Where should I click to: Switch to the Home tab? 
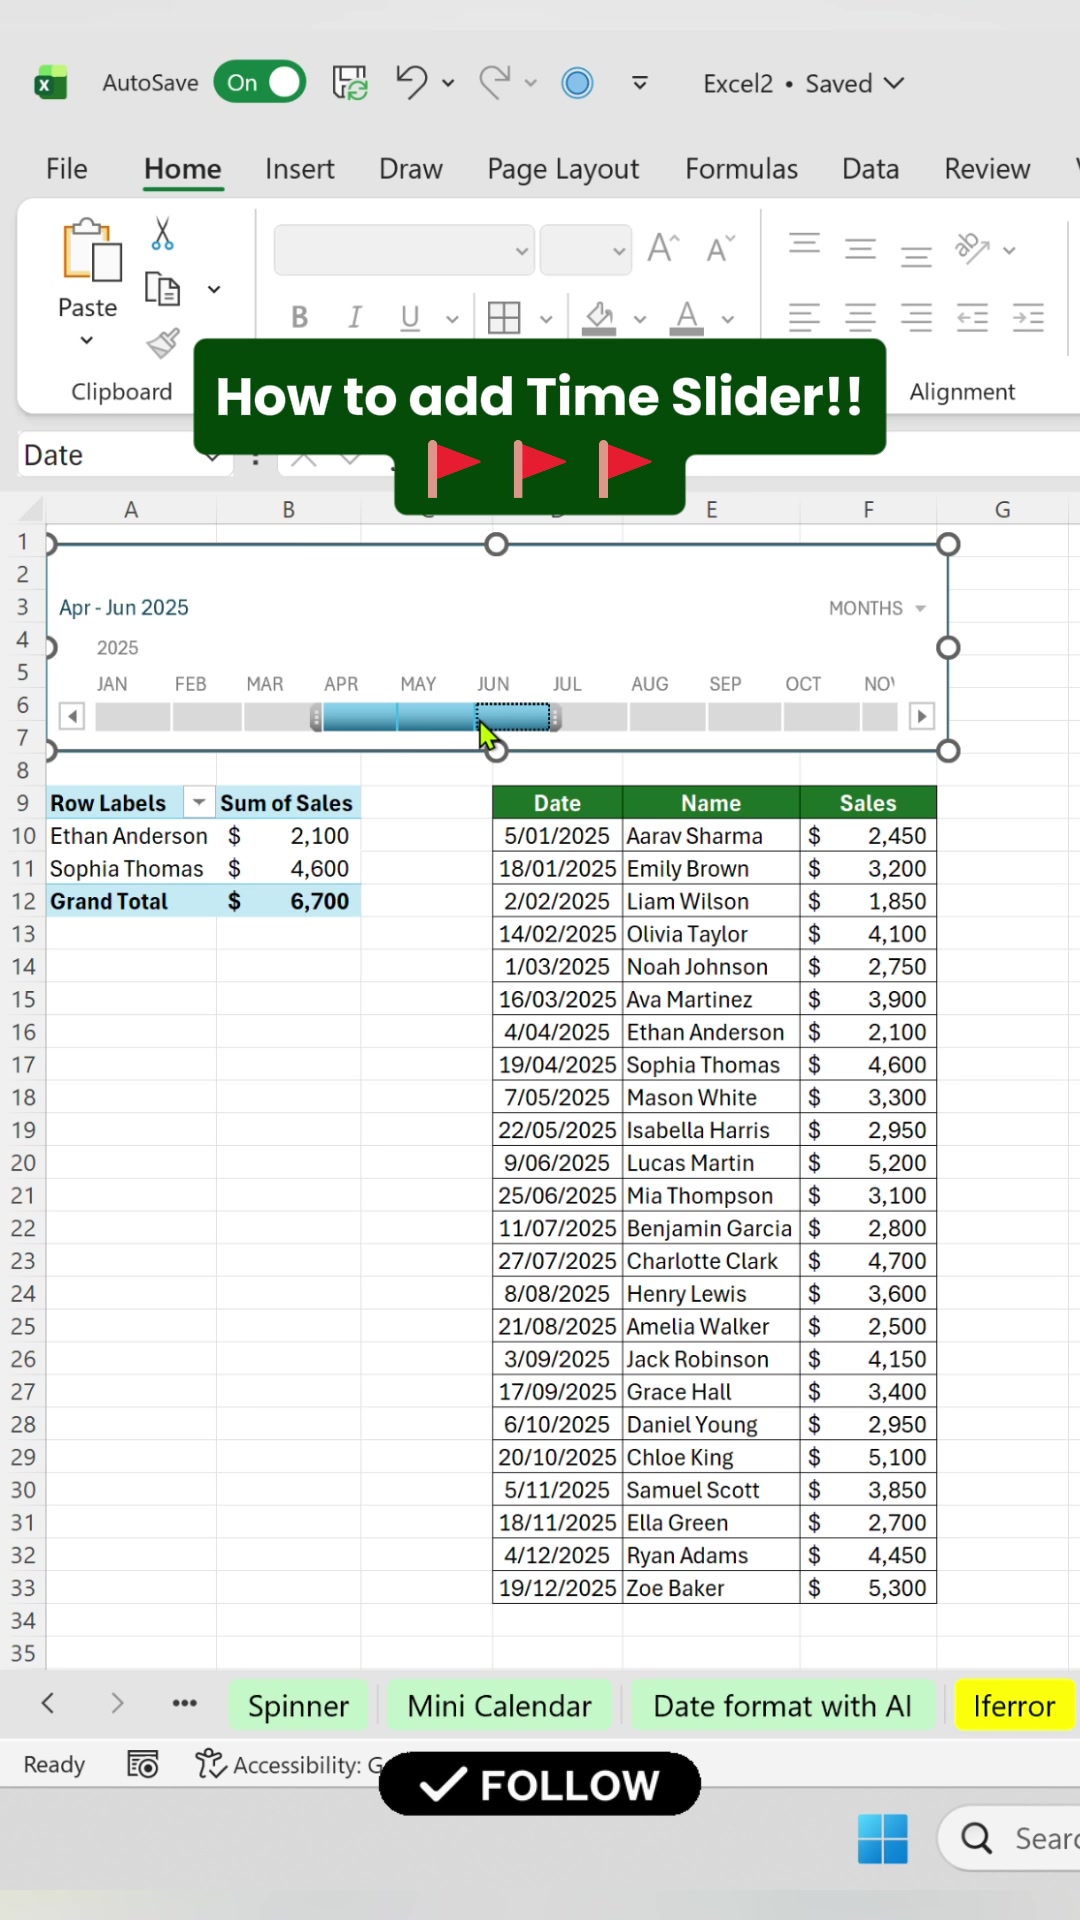[x=182, y=168]
